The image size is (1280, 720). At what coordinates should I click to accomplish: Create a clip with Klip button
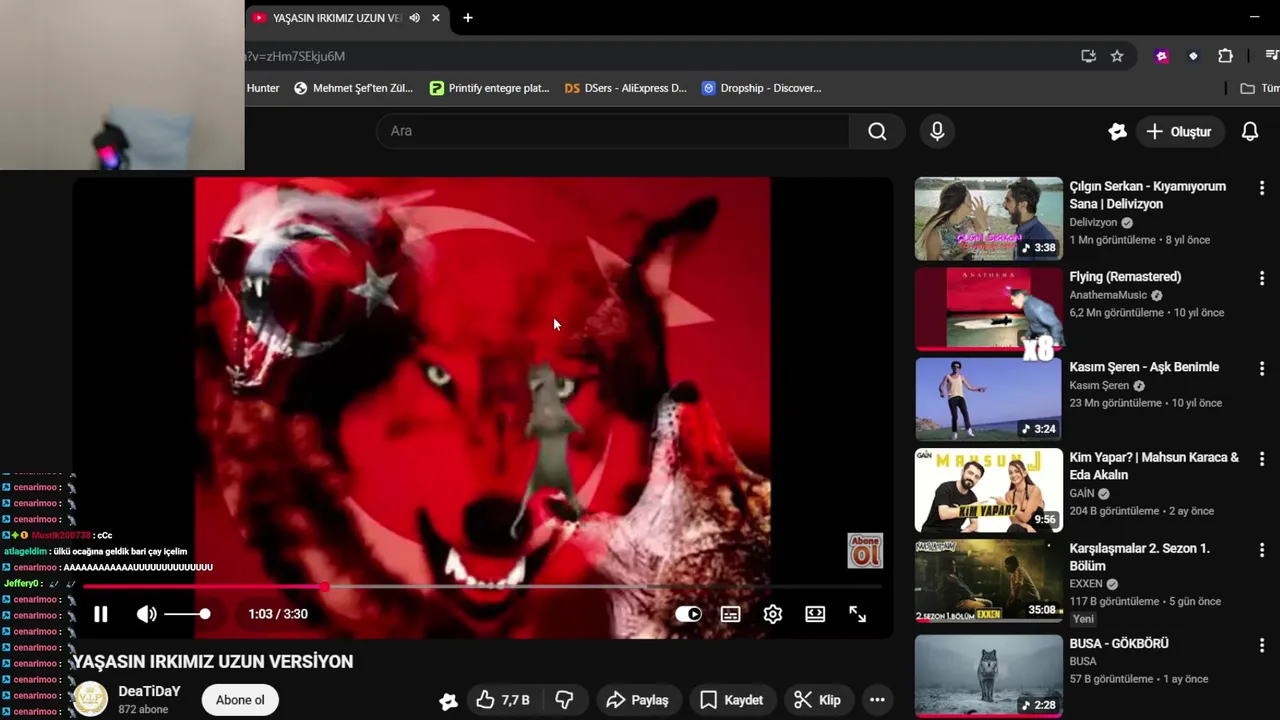pyautogui.click(x=818, y=700)
